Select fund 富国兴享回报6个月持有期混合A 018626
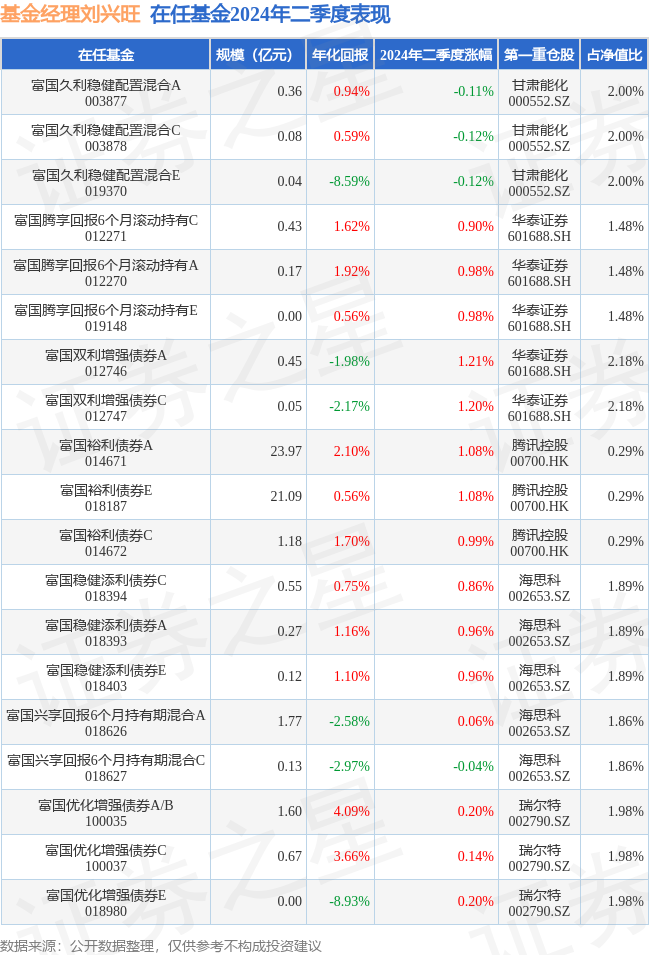 tap(106, 722)
